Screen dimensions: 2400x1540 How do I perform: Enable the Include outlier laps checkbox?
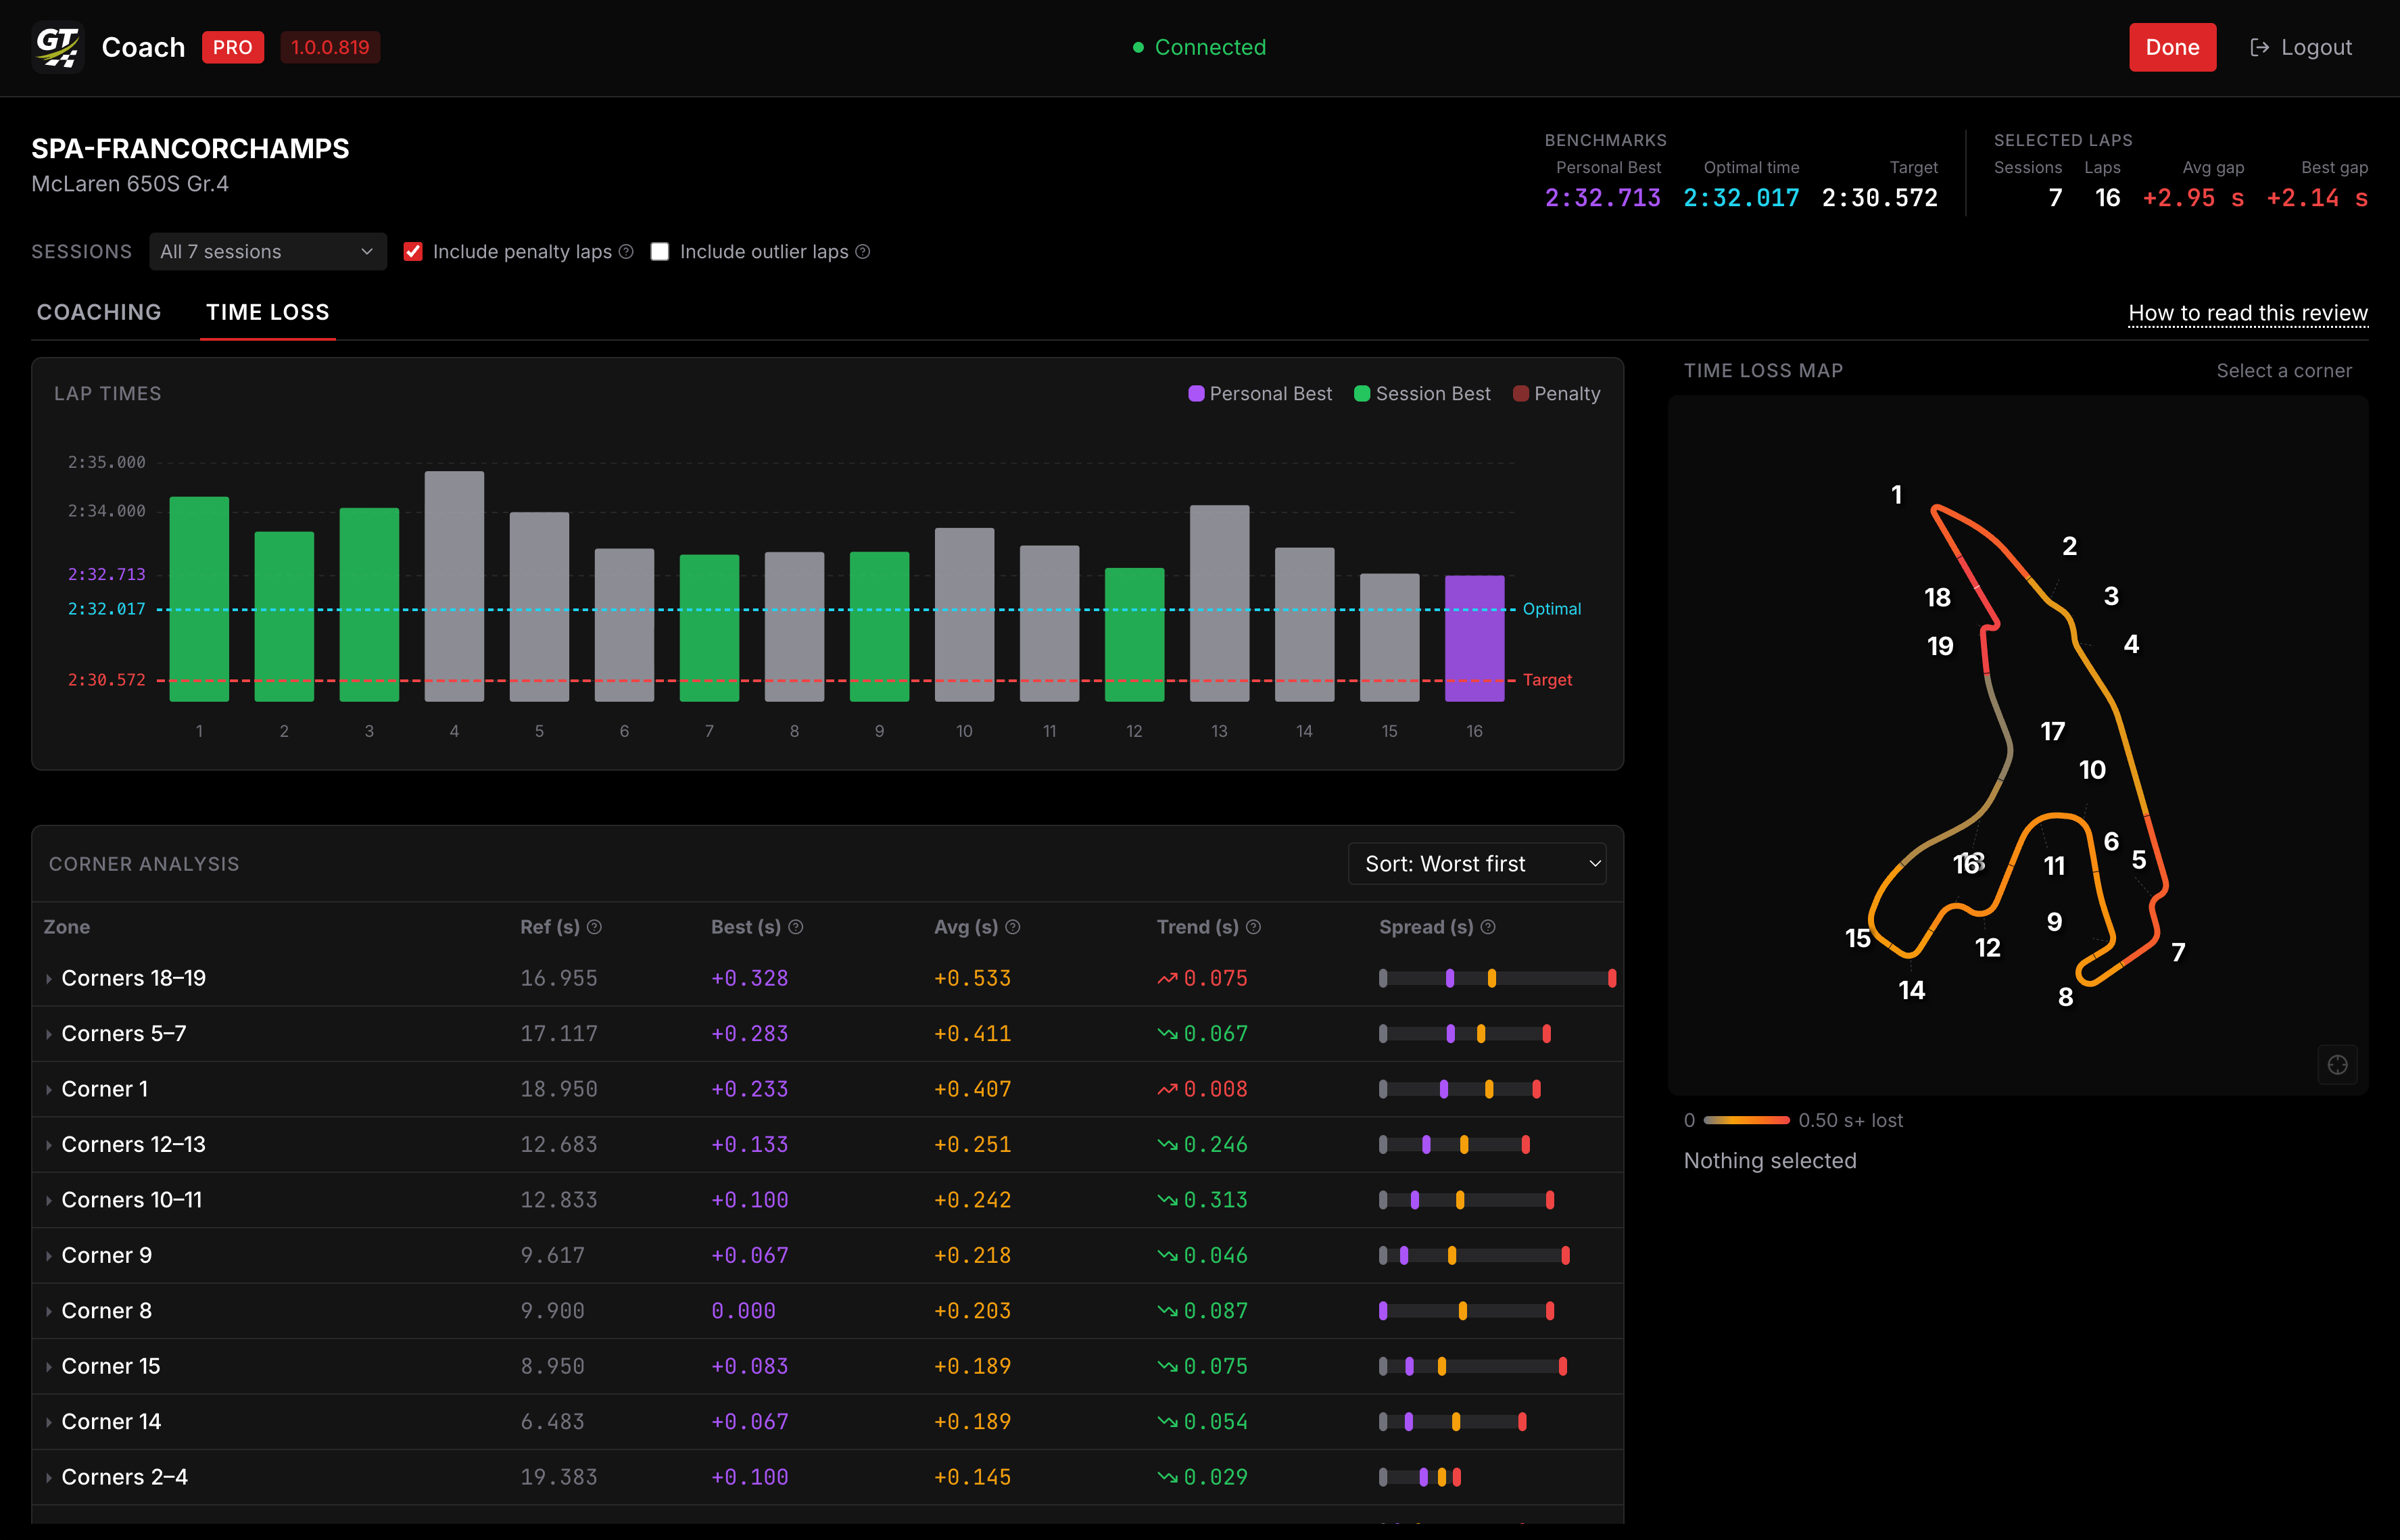[x=660, y=252]
